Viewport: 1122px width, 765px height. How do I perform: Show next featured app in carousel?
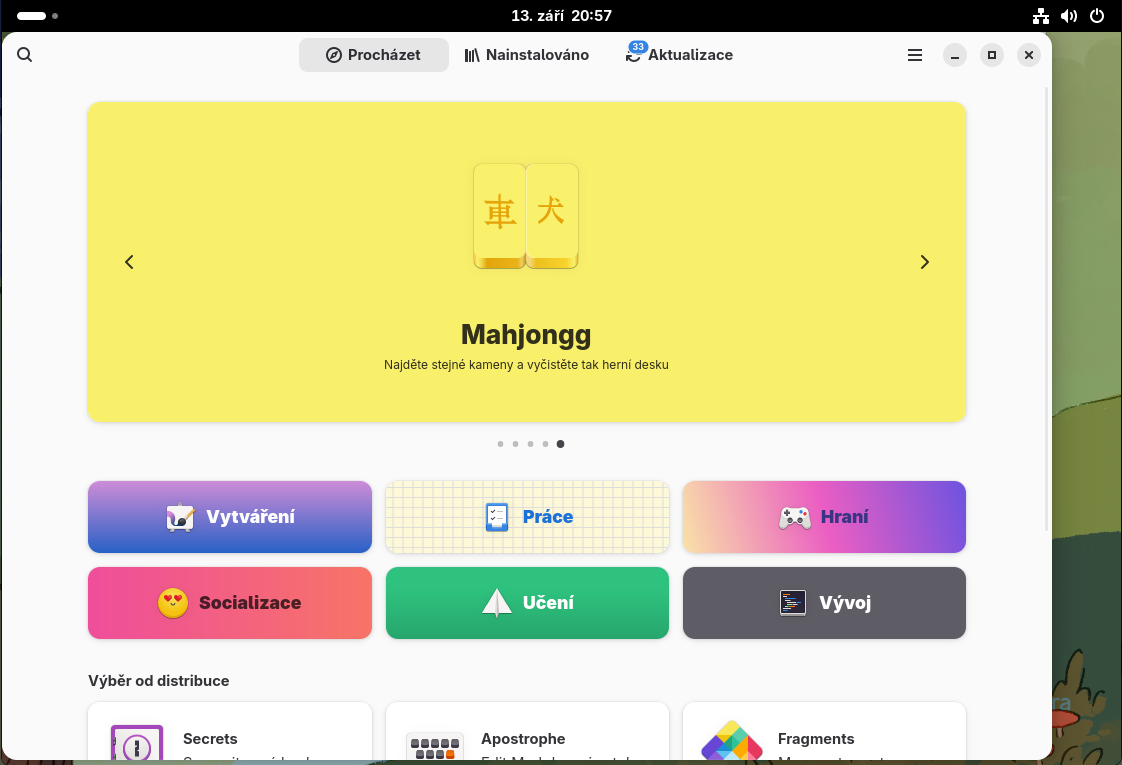coord(925,262)
